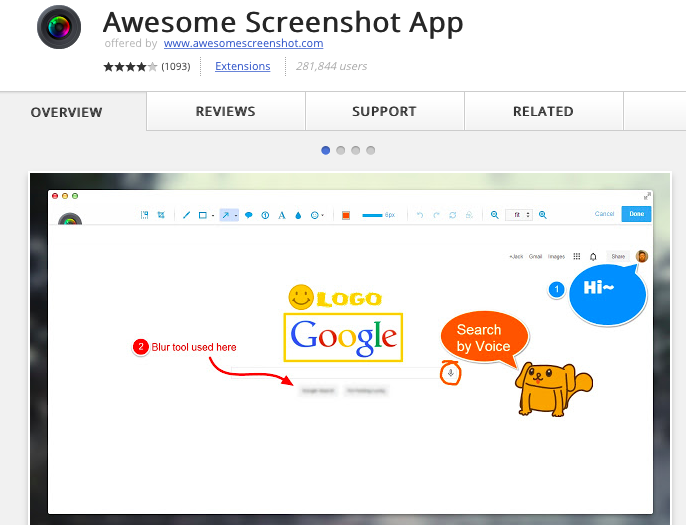Switch to the RELATED tab
This screenshot has height=525, width=686.
click(543, 112)
